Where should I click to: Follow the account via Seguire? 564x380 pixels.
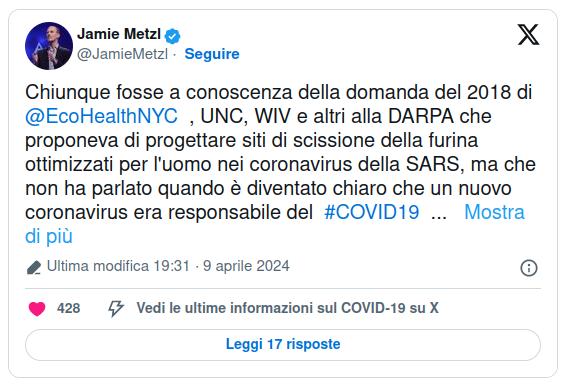(x=212, y=54)
